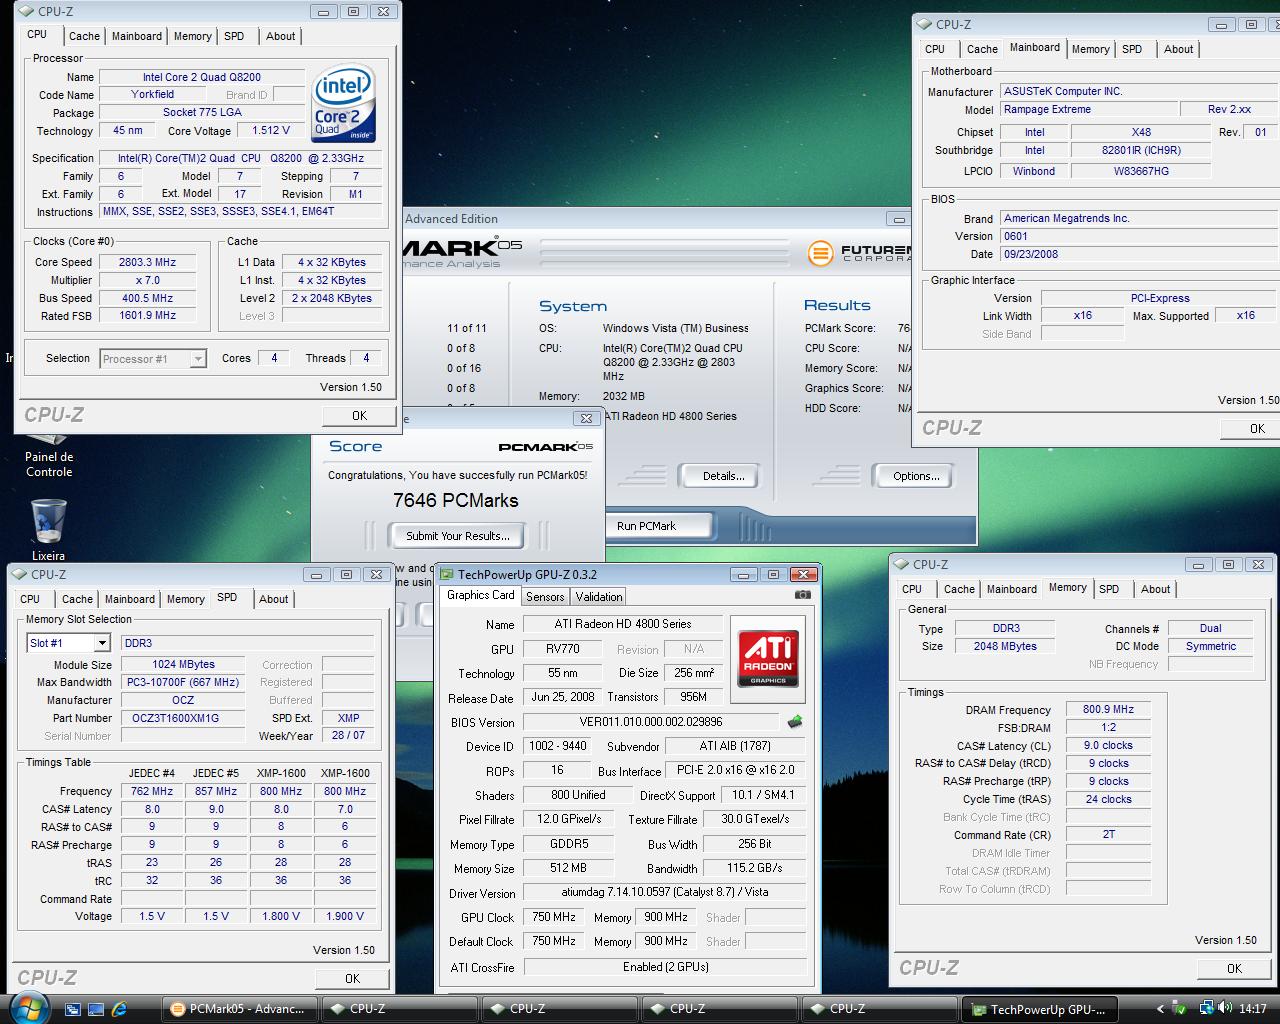This screenshot has height=1024, width=1280.
Task: Show hidden tray icons with the chevron
Action: point(1160,1009)
